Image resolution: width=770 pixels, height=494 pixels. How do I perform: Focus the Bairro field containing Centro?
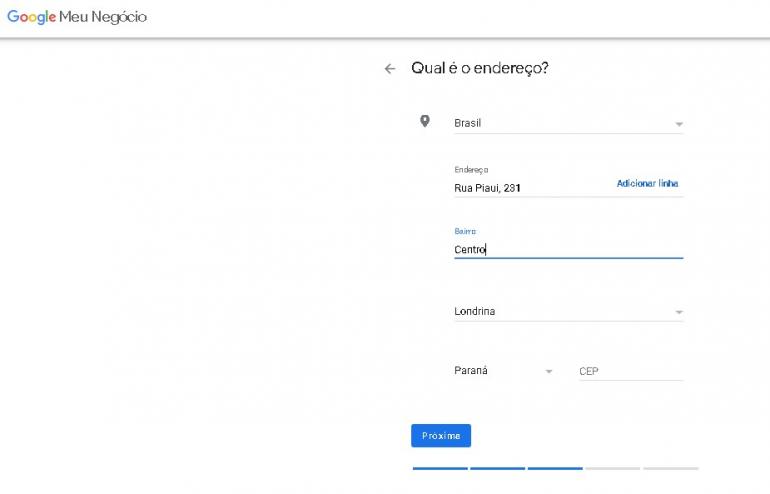click(x=567, y=249)
